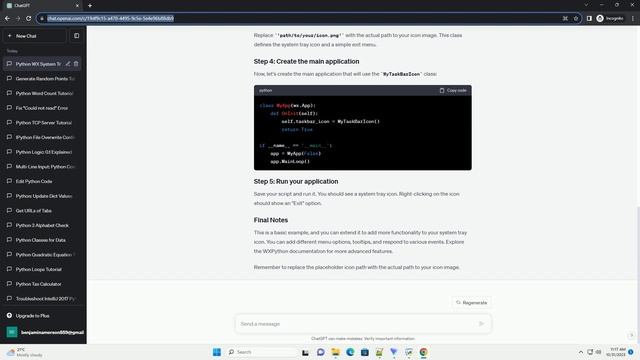Open the browser side panel icon
This screenshot has height=360, width=640.
point(589,18)
